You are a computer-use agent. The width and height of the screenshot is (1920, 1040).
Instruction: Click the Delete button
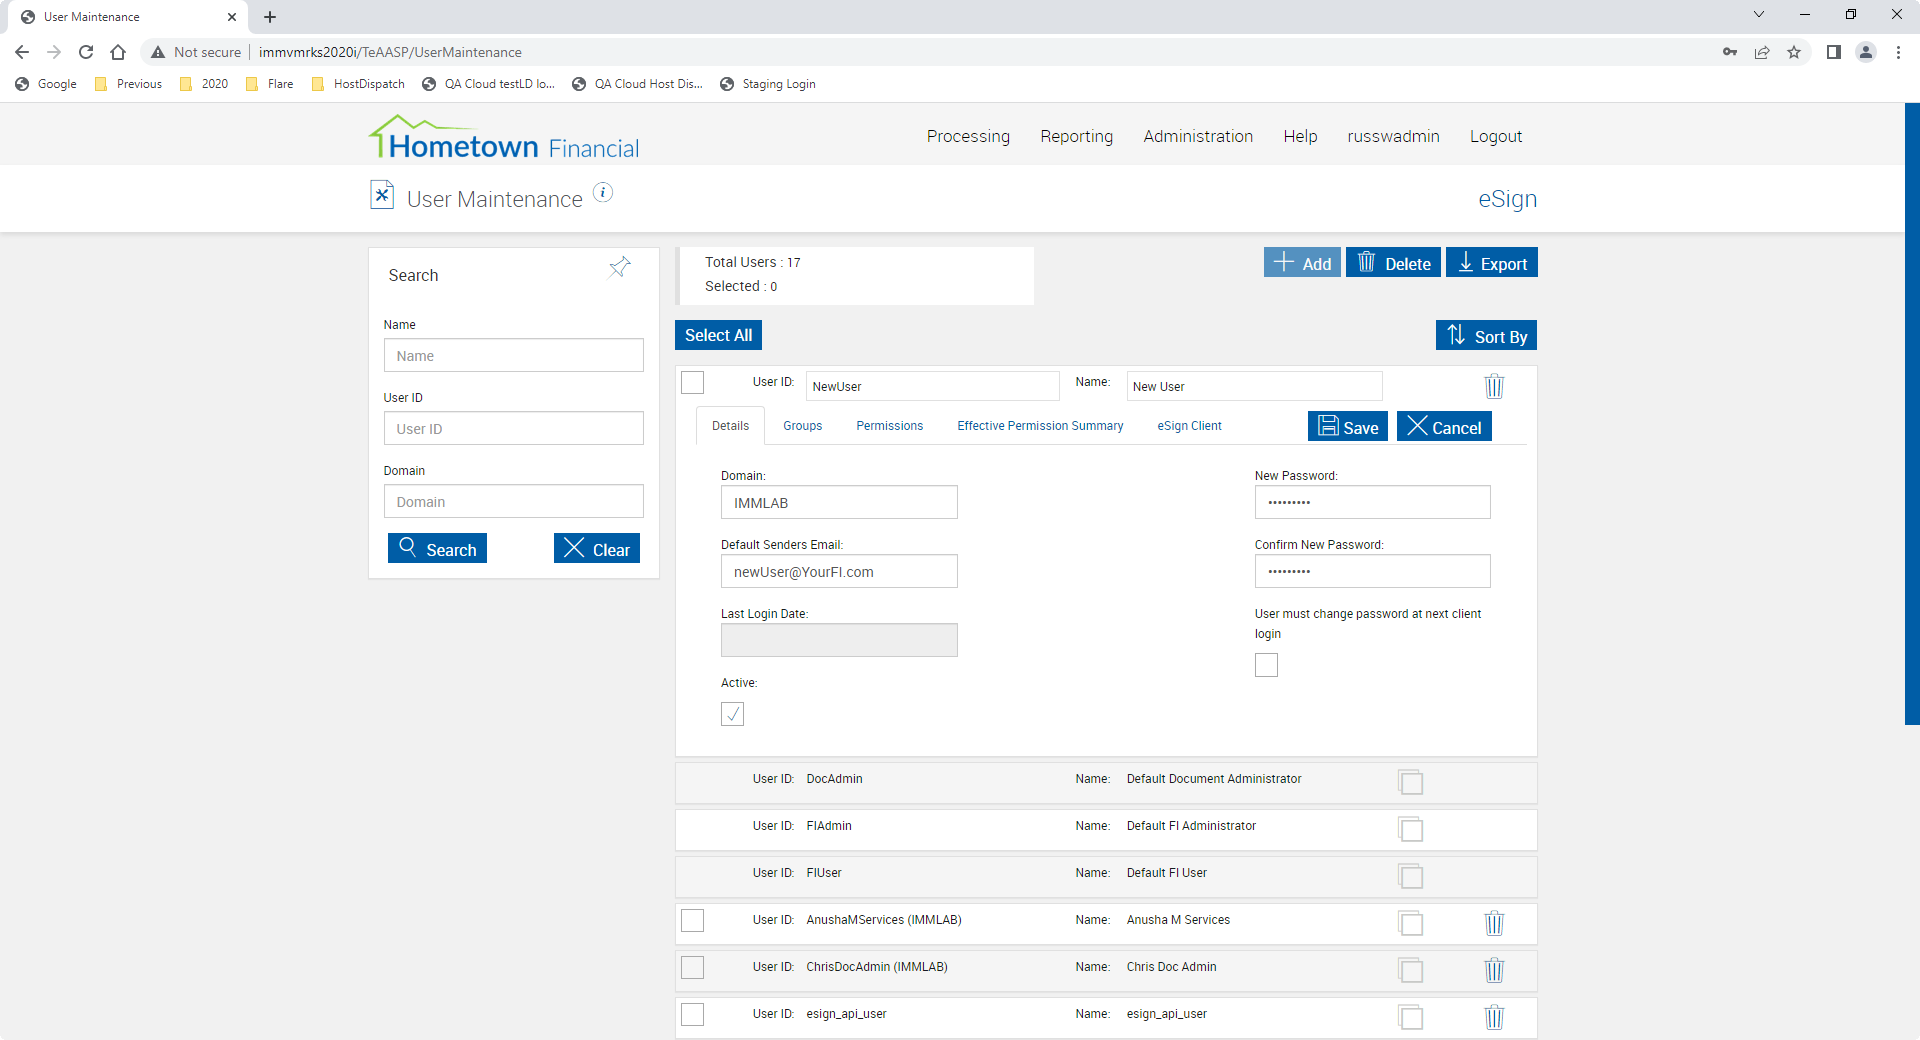(1393, 262)
